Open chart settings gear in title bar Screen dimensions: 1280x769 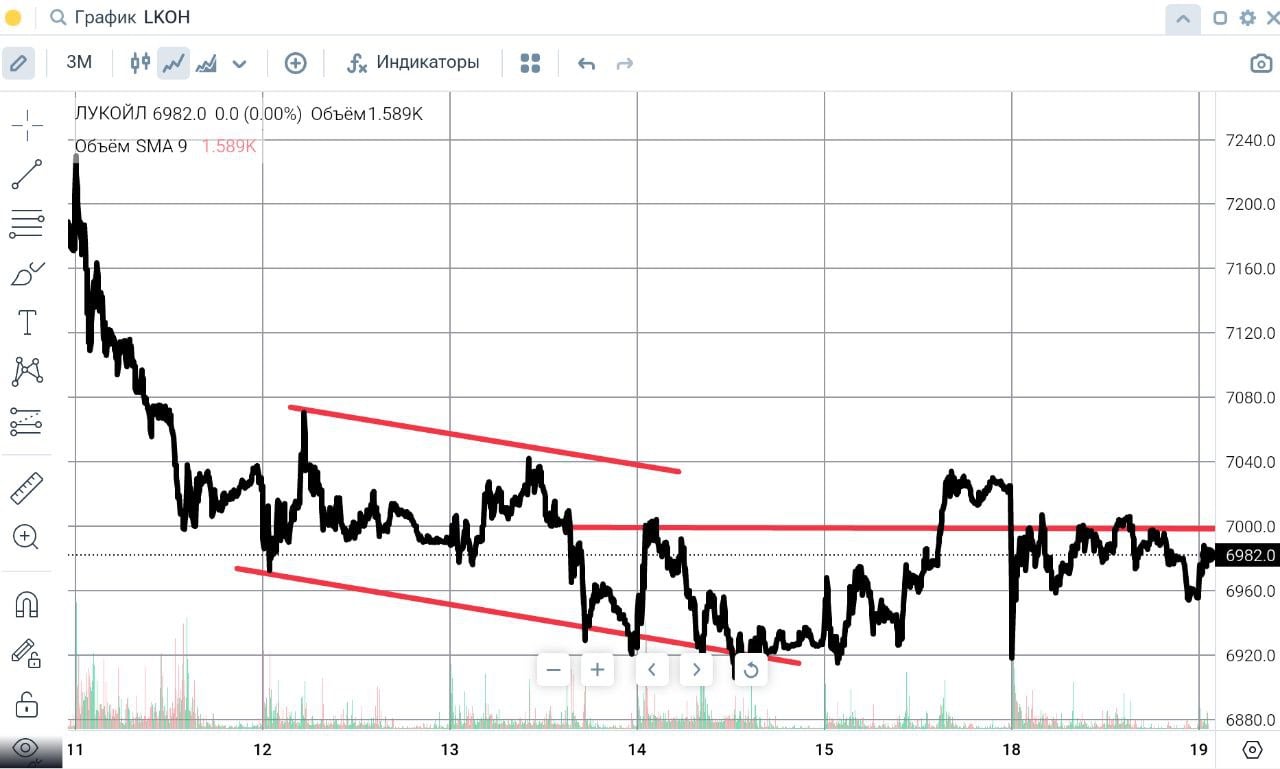tap(1247, 18)
